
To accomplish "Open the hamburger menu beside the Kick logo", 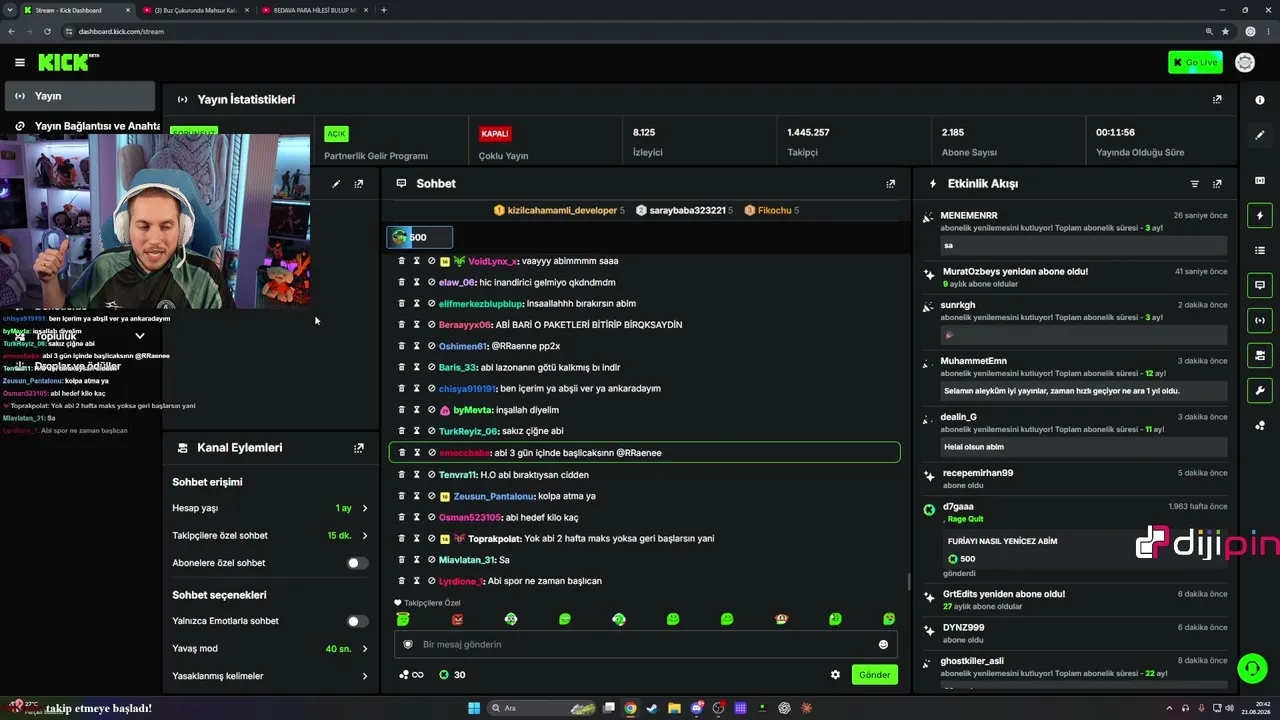I will coord(19,62).
